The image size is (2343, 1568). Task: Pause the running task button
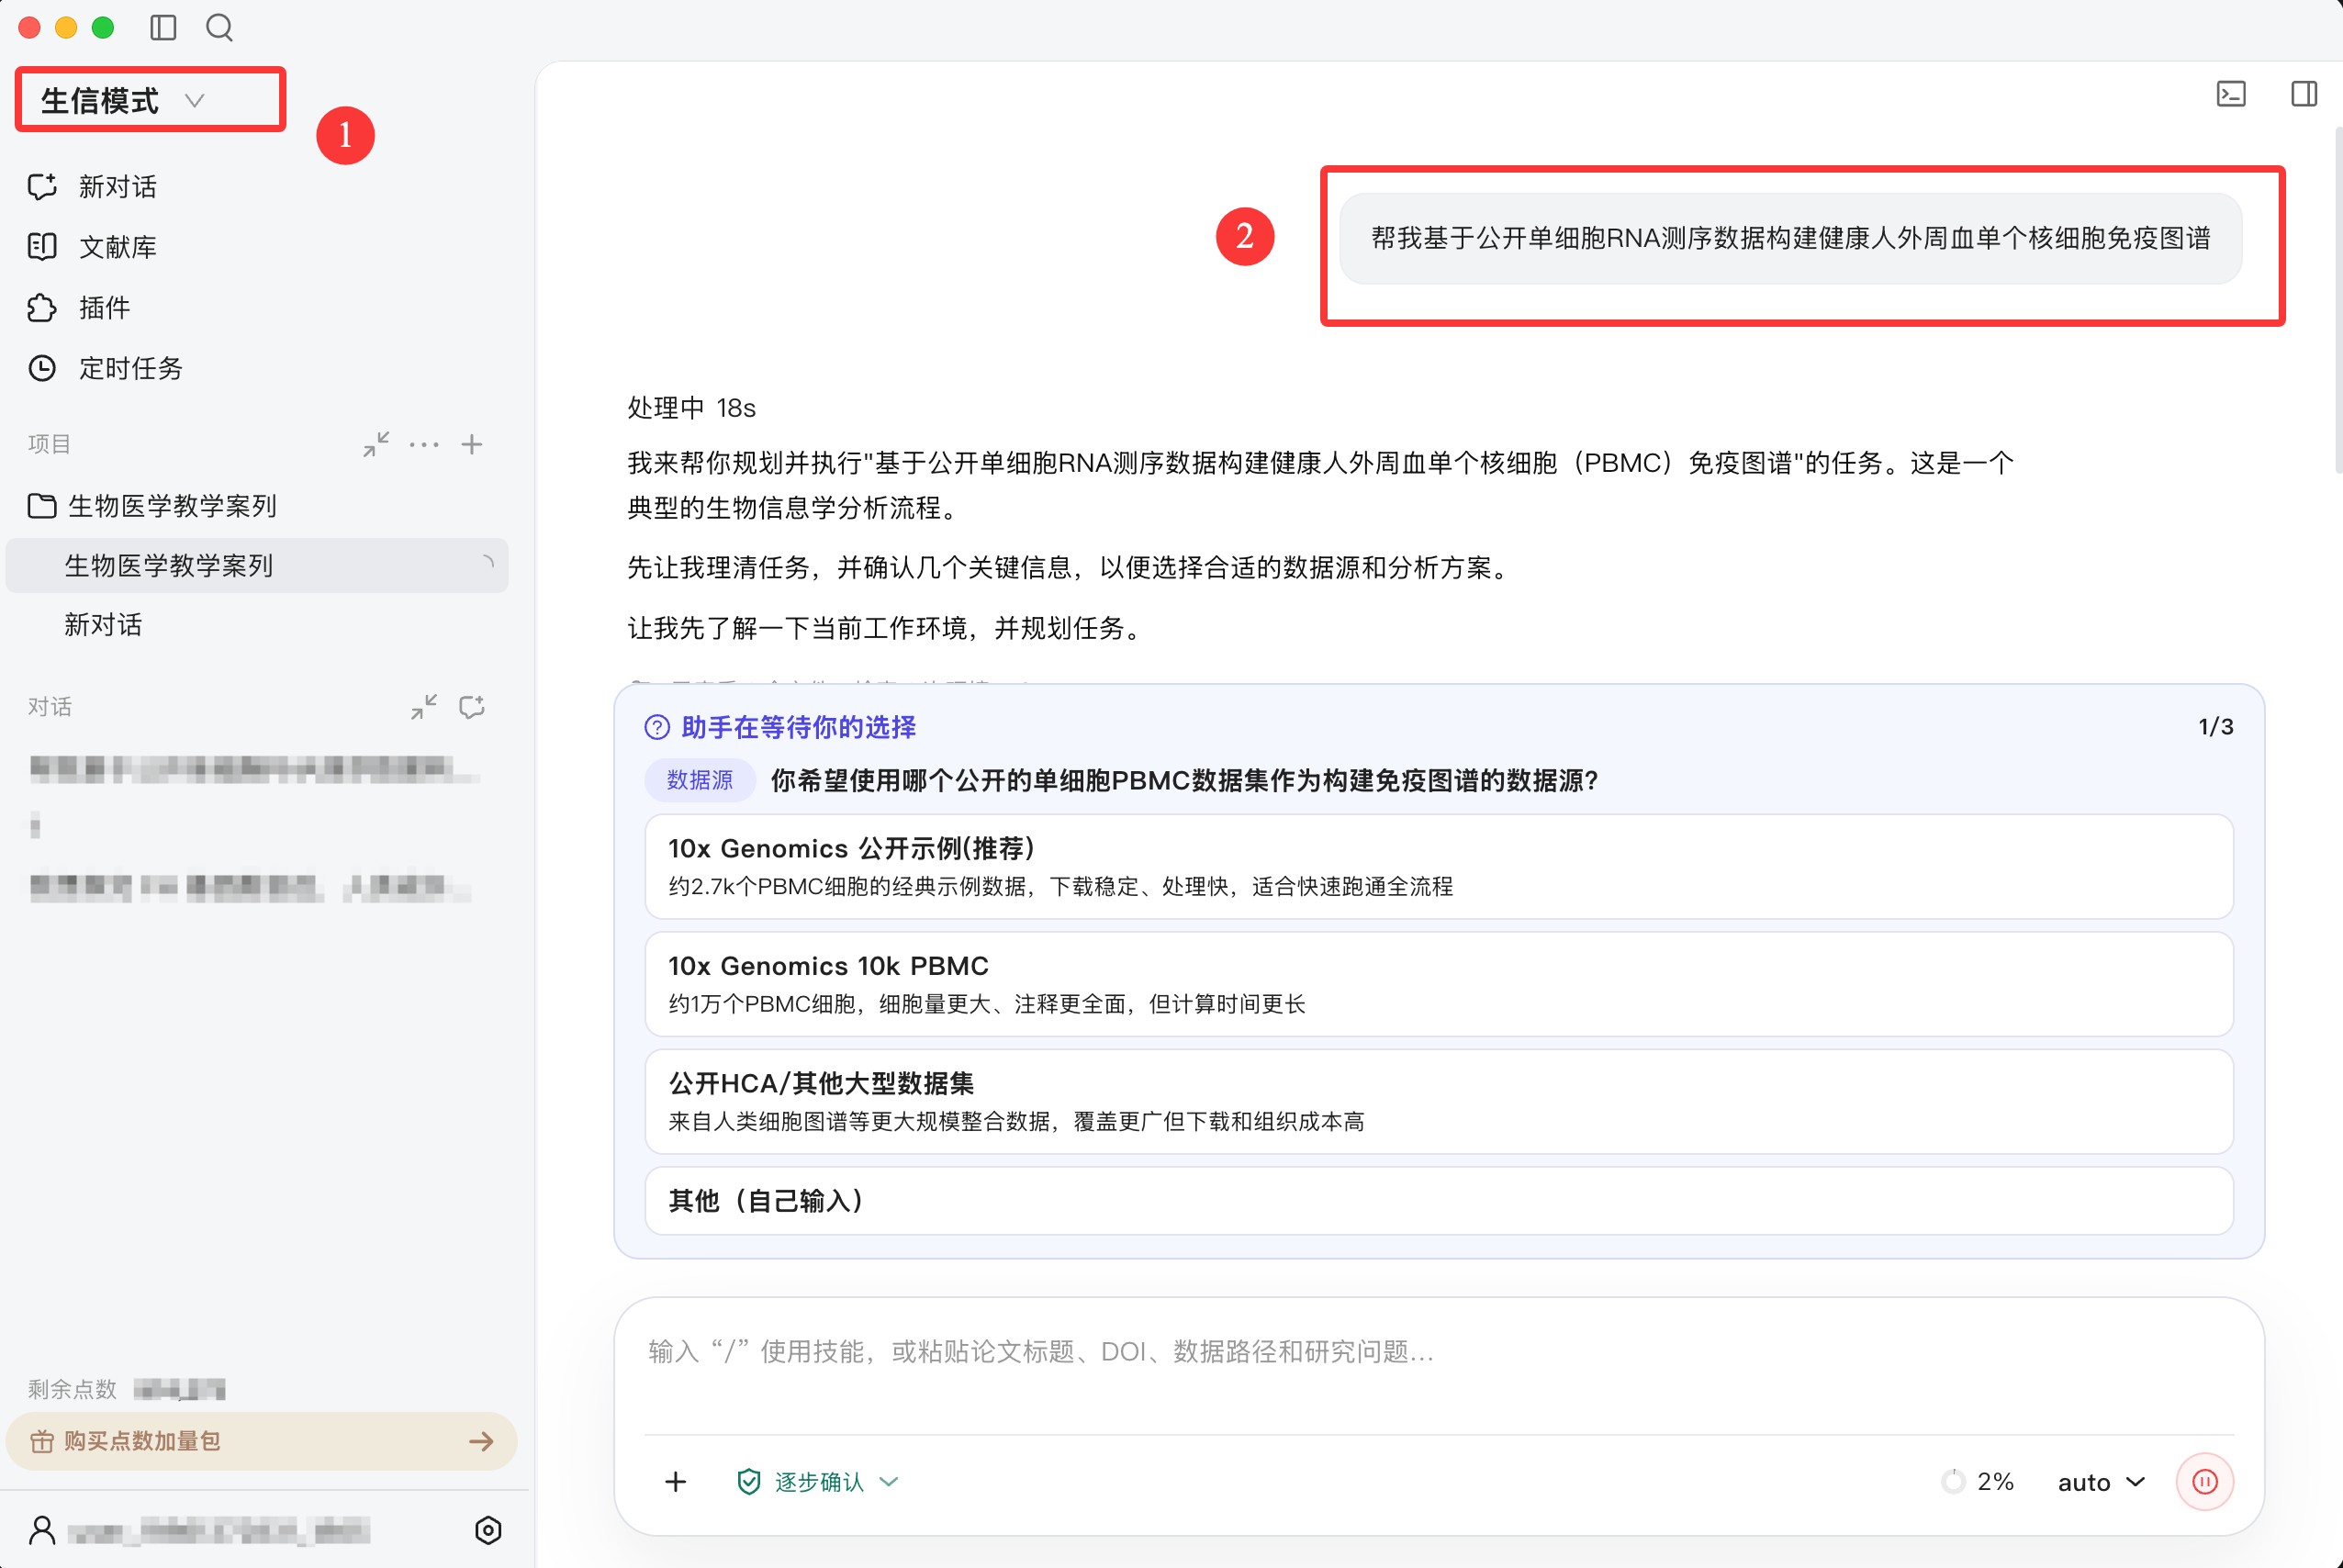coord(2204,1481)
